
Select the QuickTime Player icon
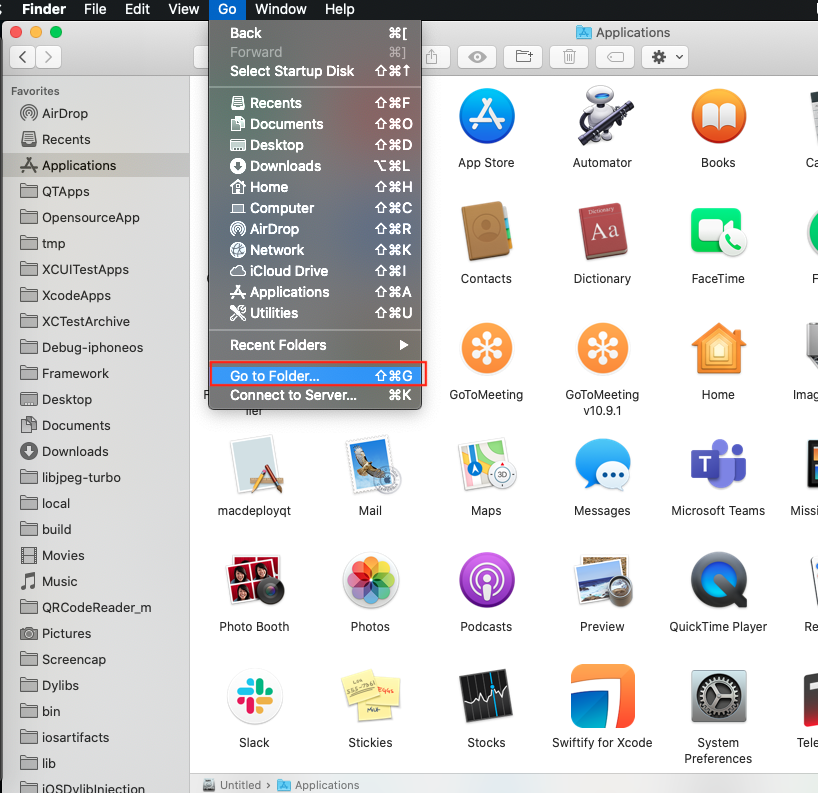tap(718, 580)
